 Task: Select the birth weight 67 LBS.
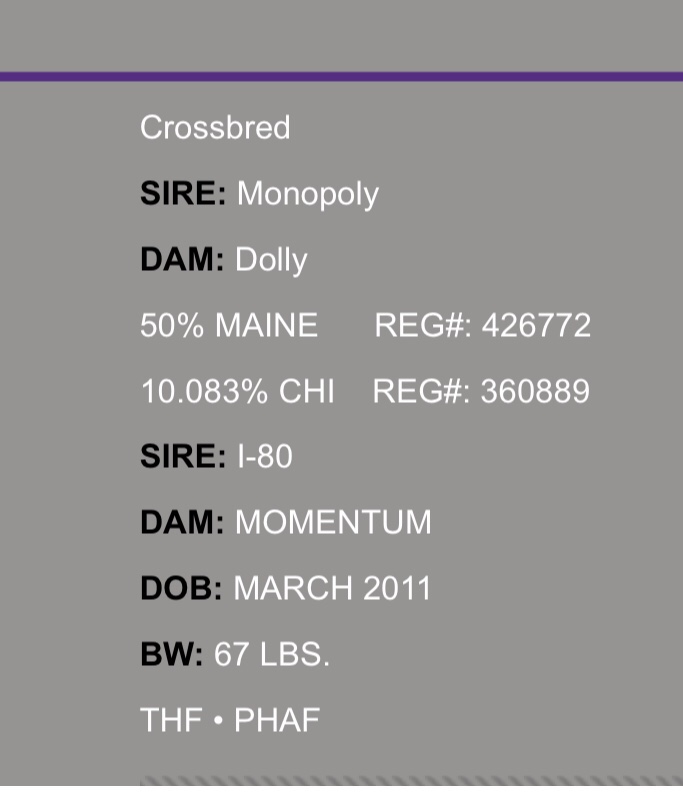pos(271,654)
